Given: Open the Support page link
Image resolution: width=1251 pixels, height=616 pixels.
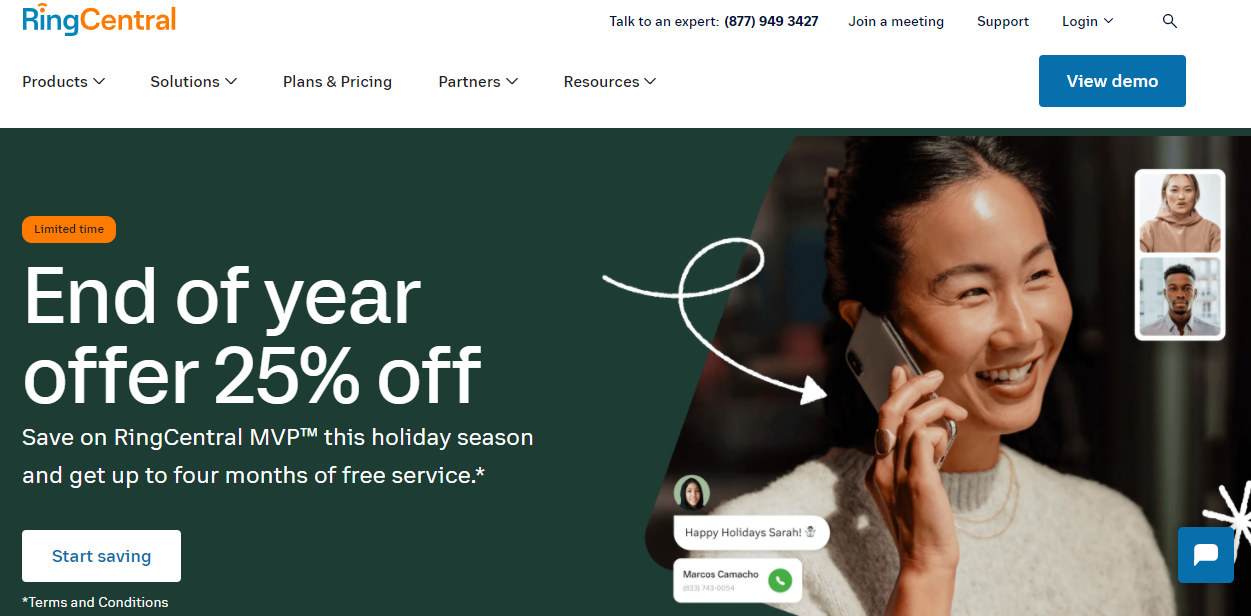Looking at the screenshot, I should [1003, 21].
